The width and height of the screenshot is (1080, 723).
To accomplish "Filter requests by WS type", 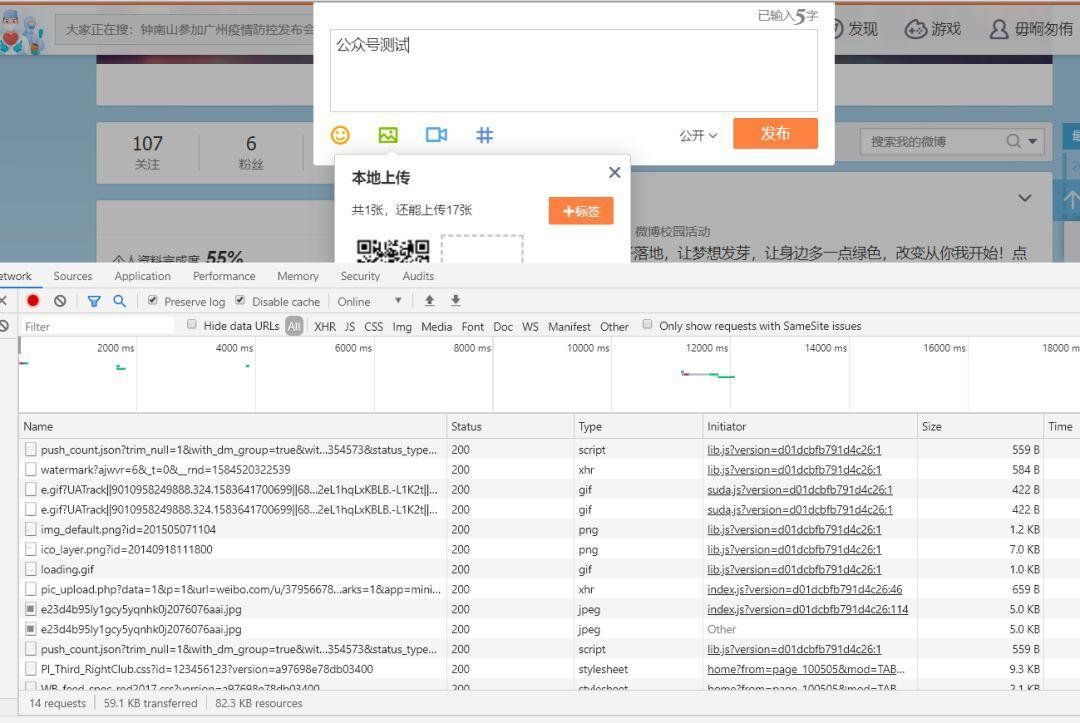I will (530, 326).
